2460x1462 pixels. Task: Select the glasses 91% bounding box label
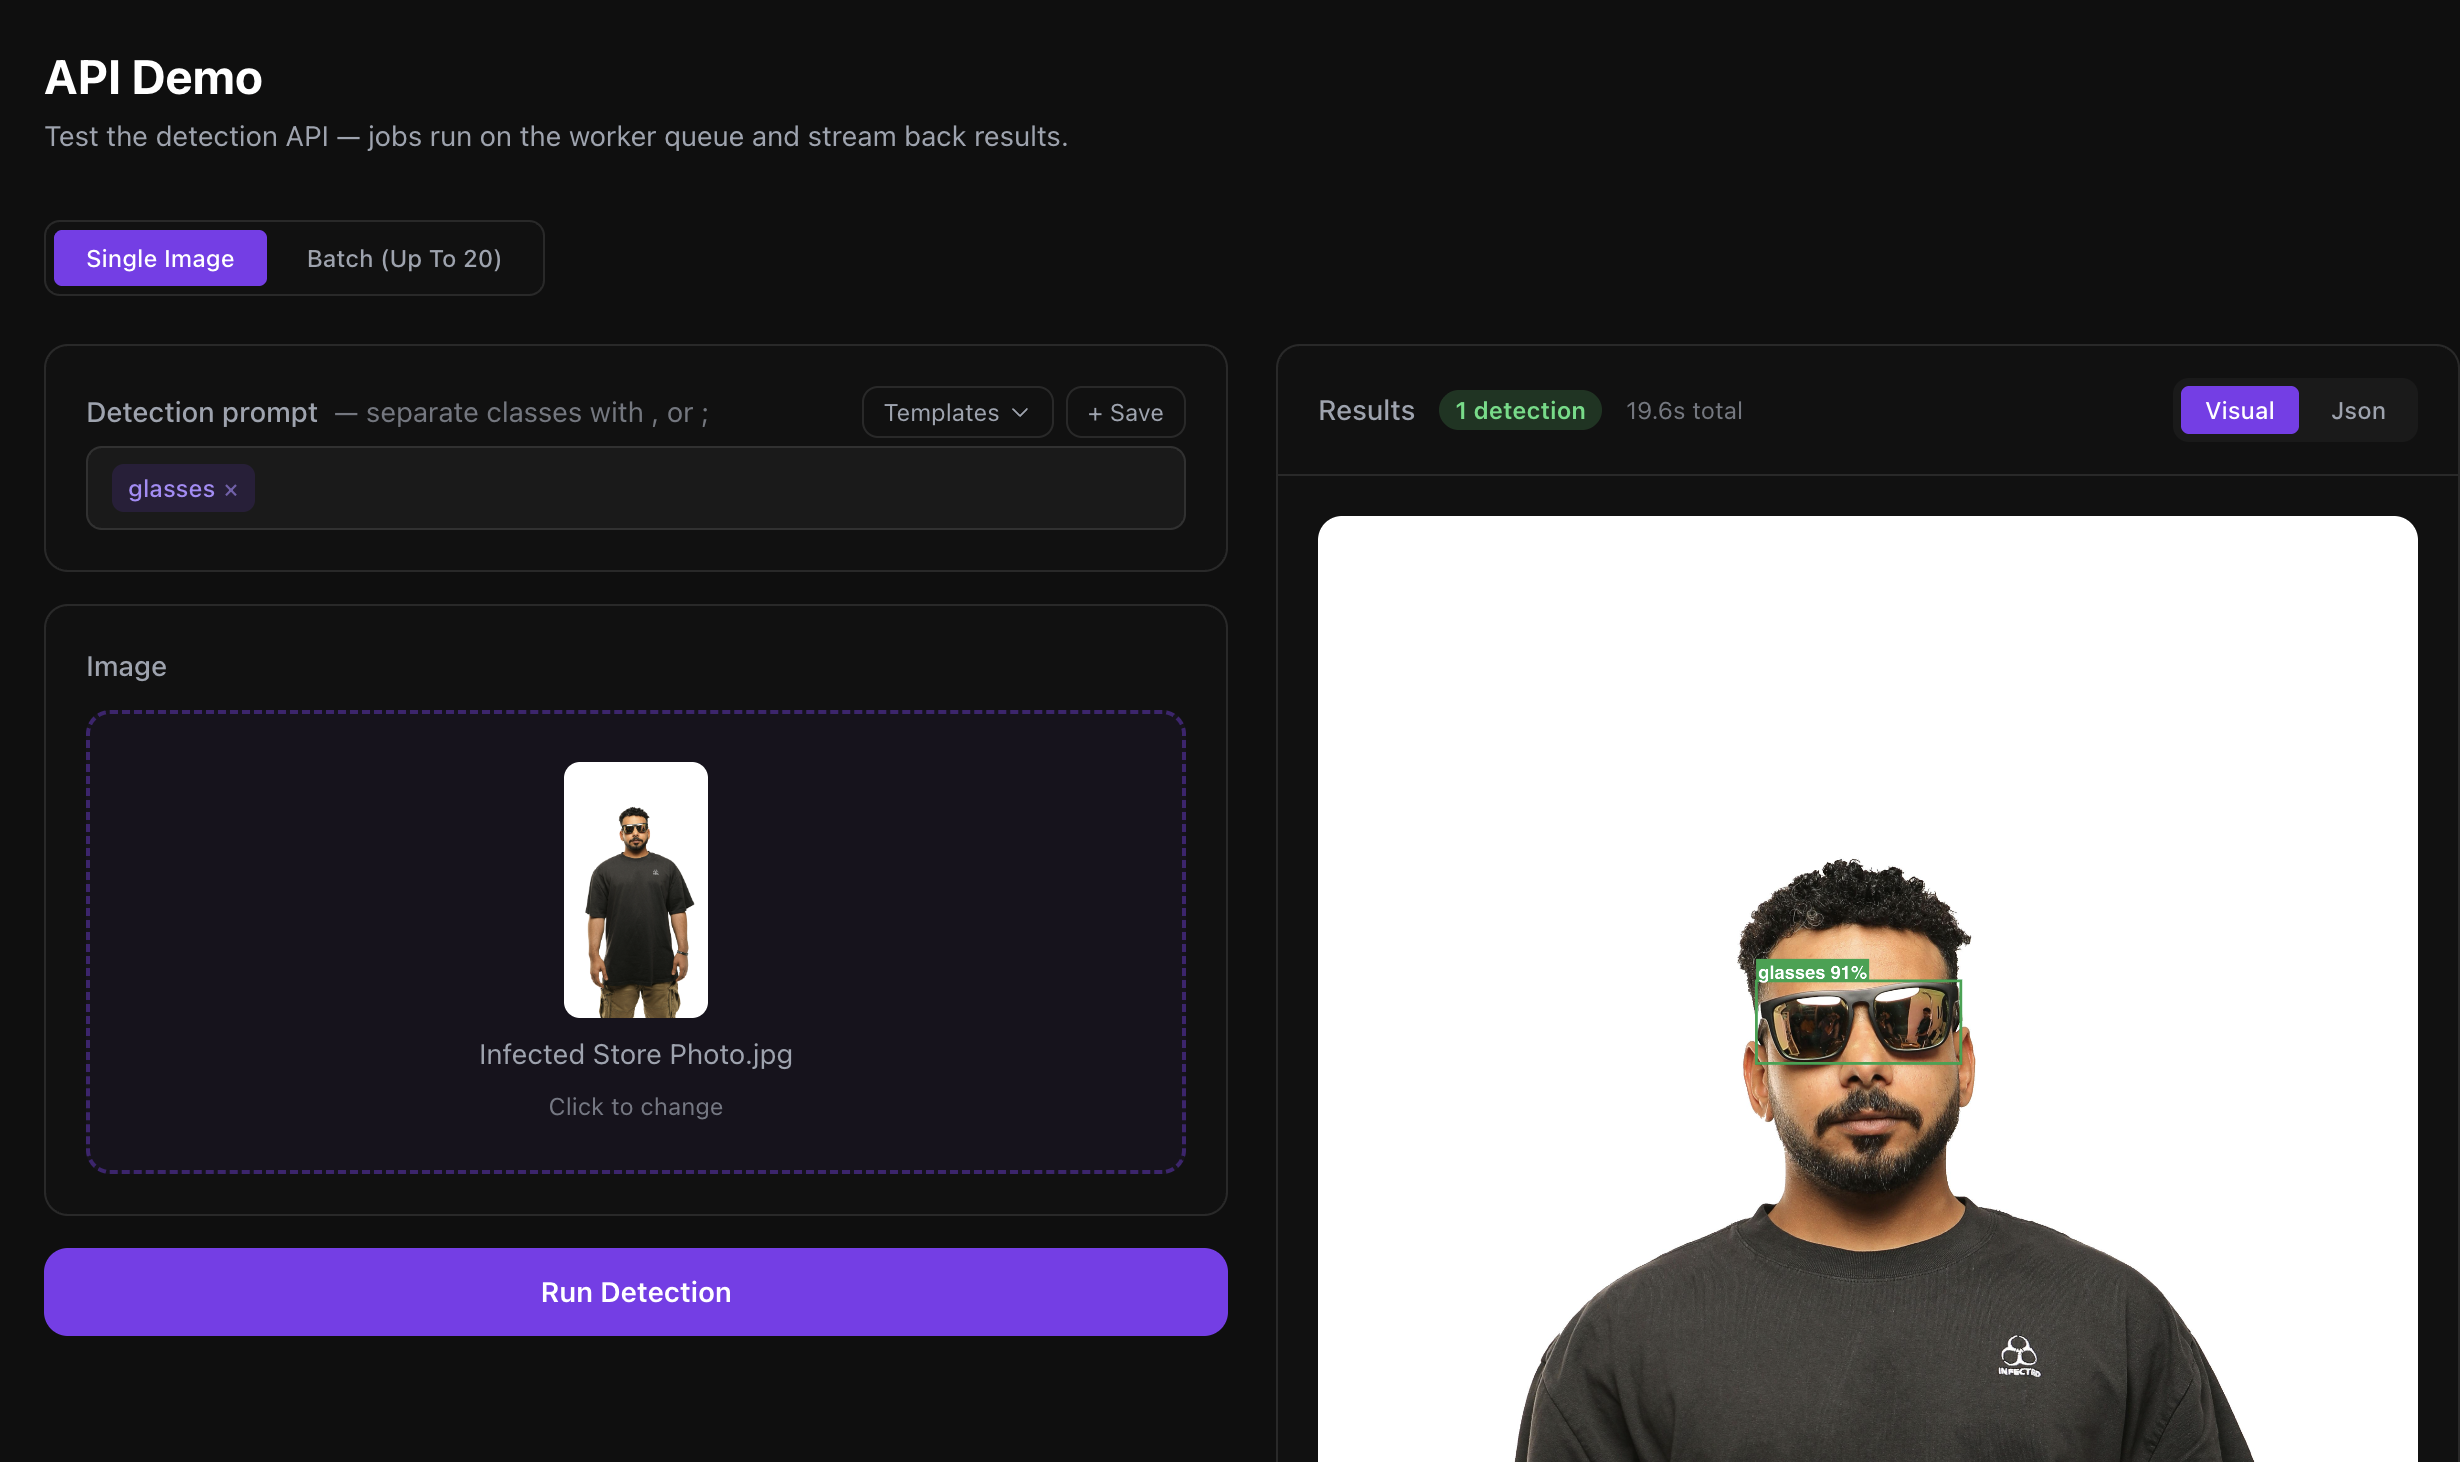coord(1812,971)
